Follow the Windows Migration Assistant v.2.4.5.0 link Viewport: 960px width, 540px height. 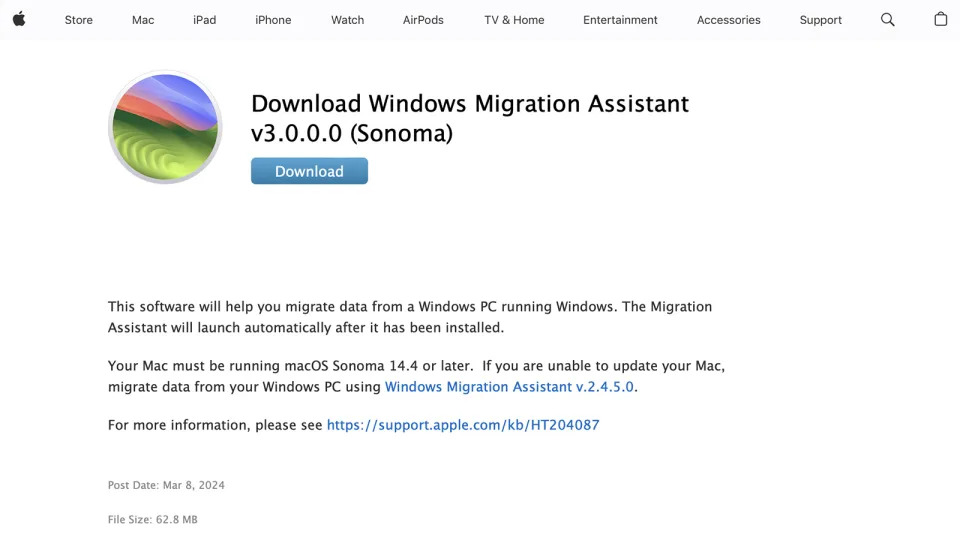point(509,387)
